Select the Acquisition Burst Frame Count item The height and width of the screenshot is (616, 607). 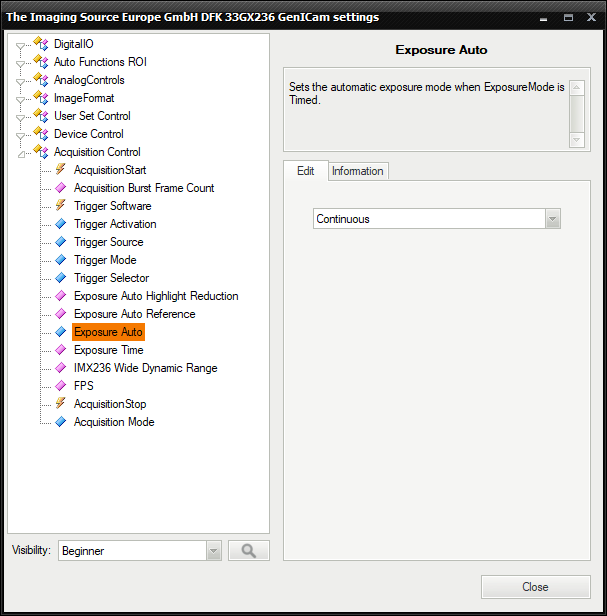pyautogui.click(x=144, y=188)
